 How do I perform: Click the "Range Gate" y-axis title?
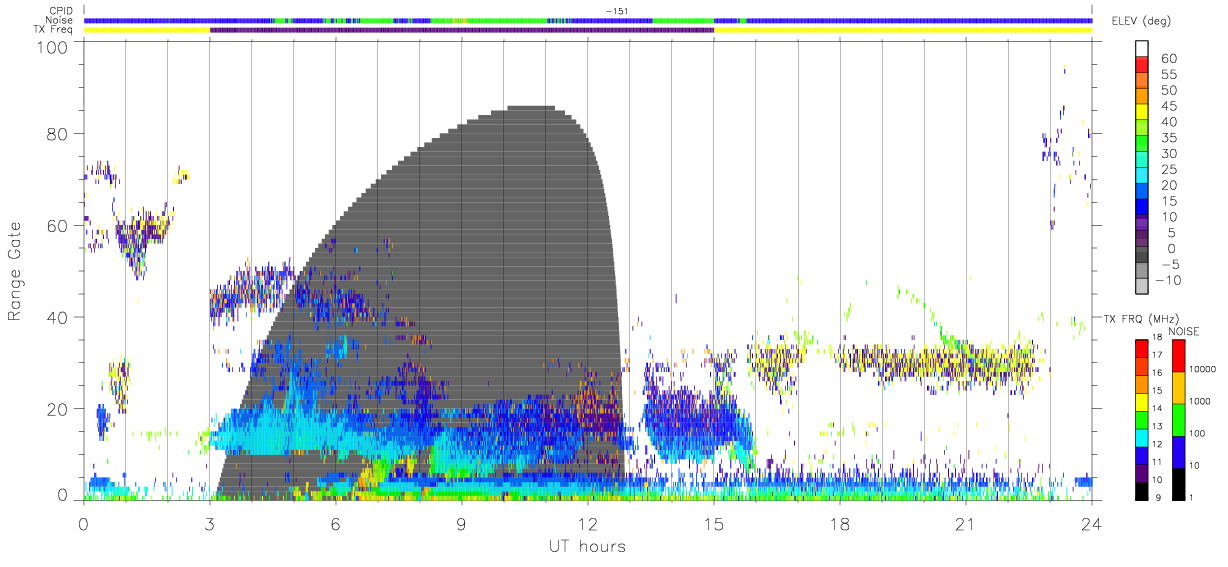coord(15,273)
